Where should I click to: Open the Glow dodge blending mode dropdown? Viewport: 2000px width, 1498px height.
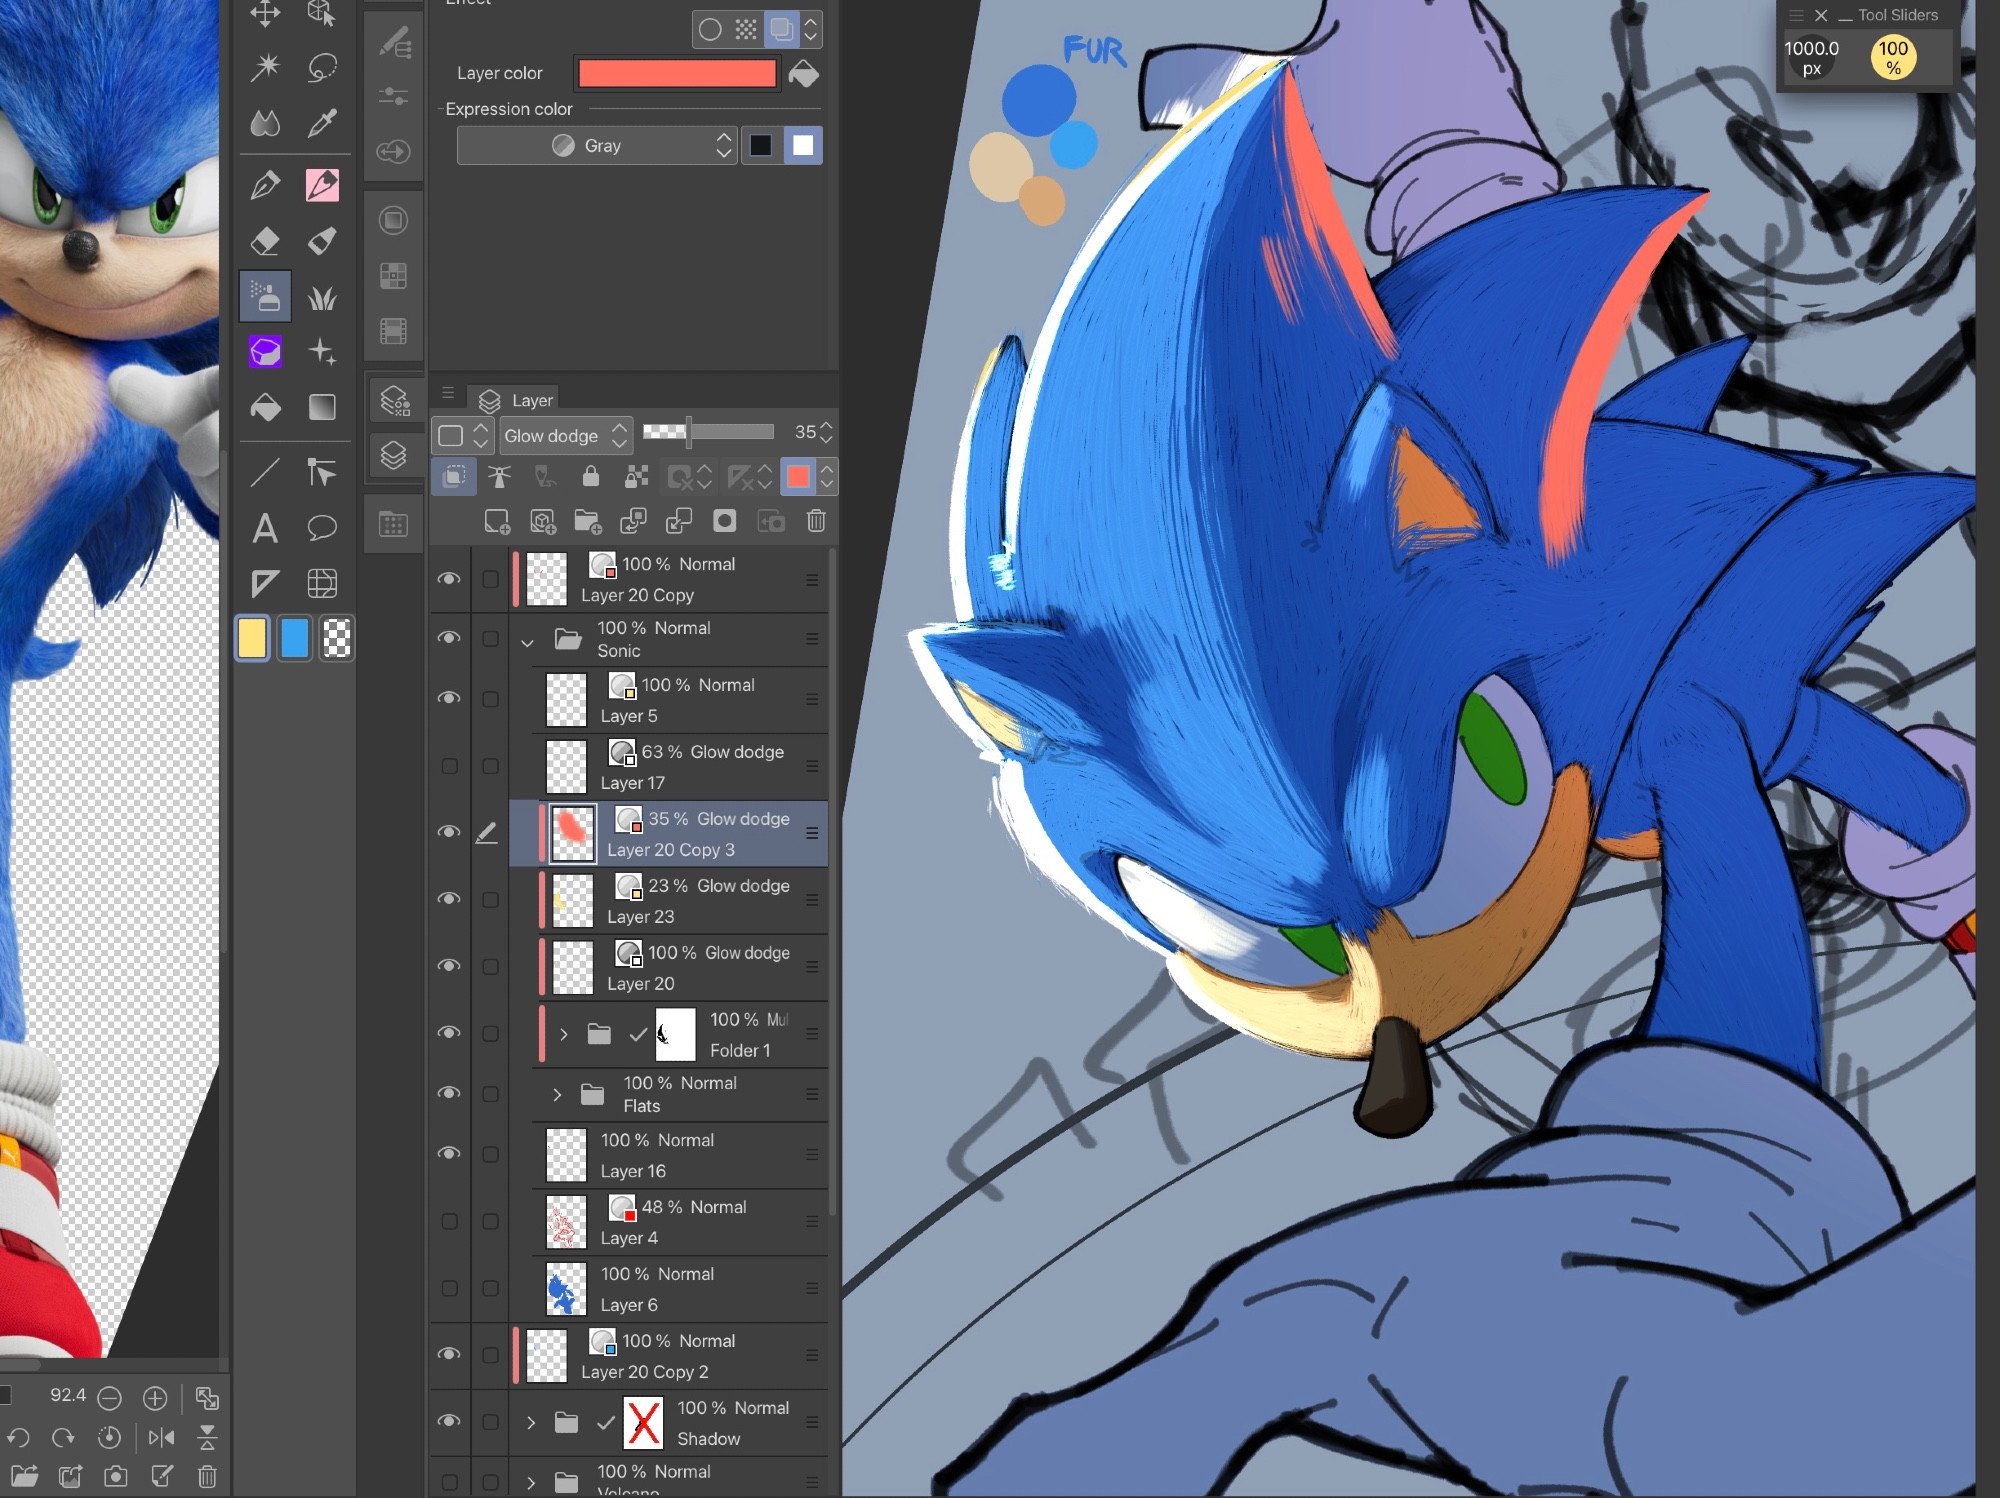point(566,435)
